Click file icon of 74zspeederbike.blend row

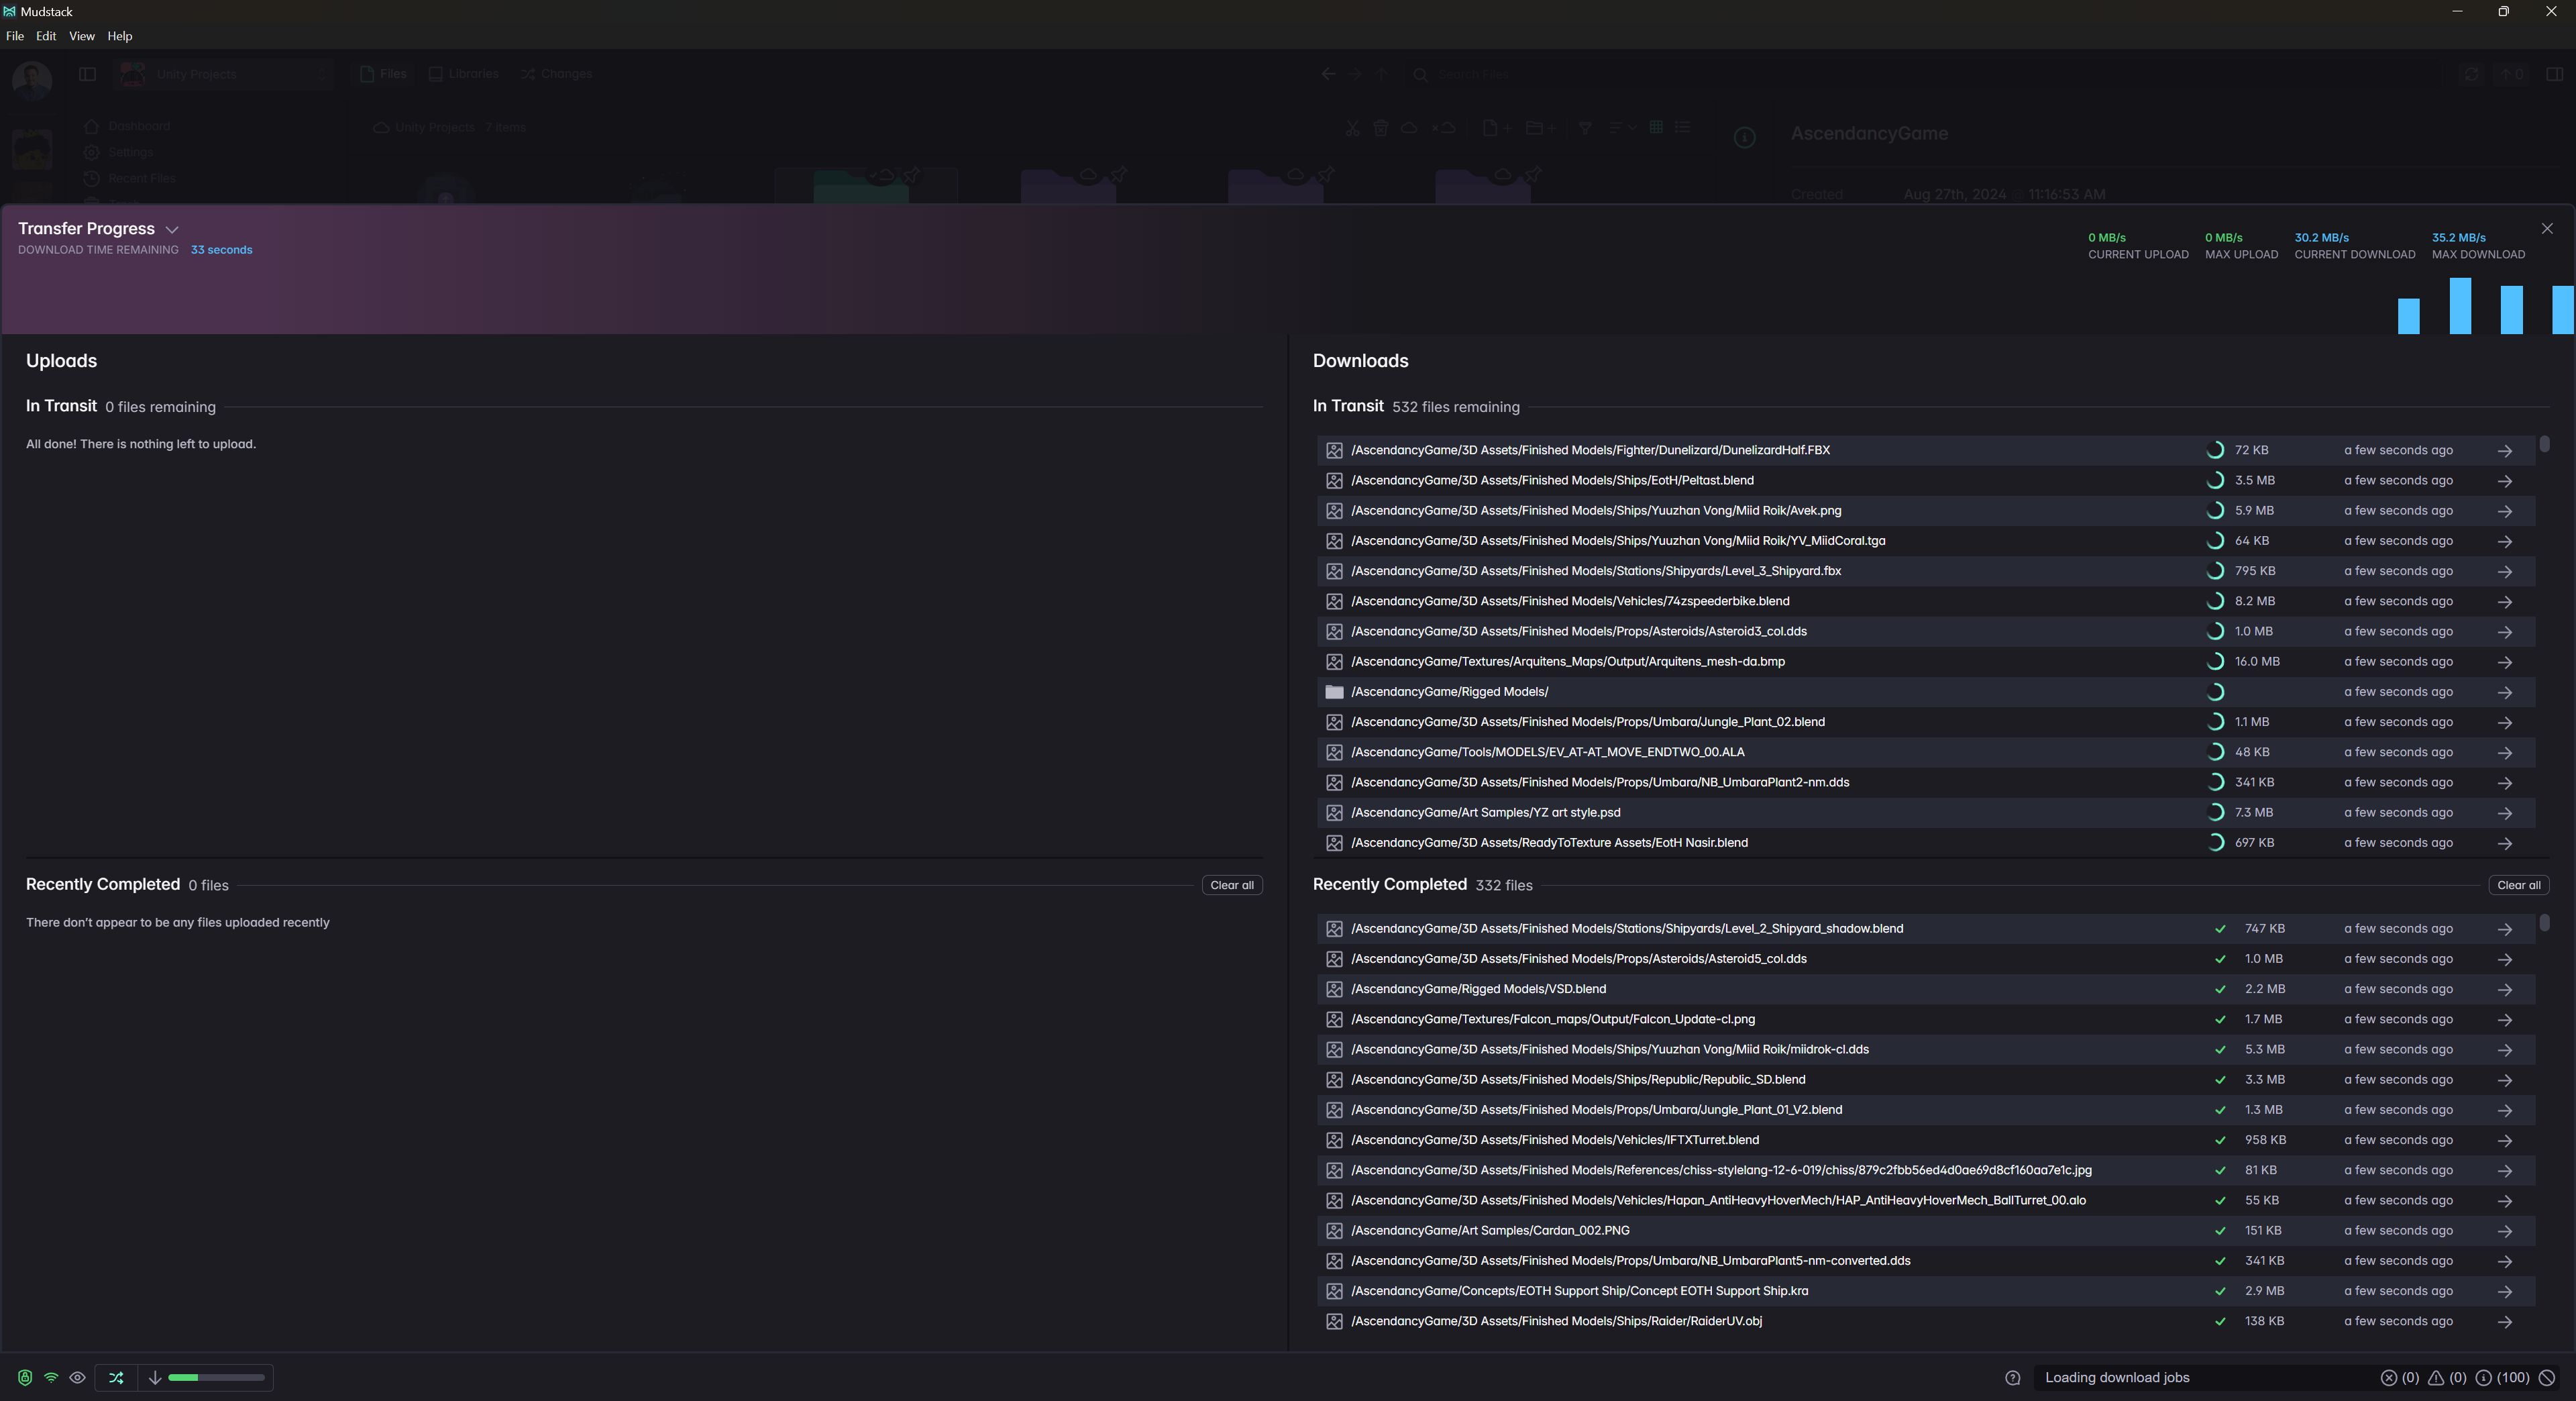[1334, 601]
